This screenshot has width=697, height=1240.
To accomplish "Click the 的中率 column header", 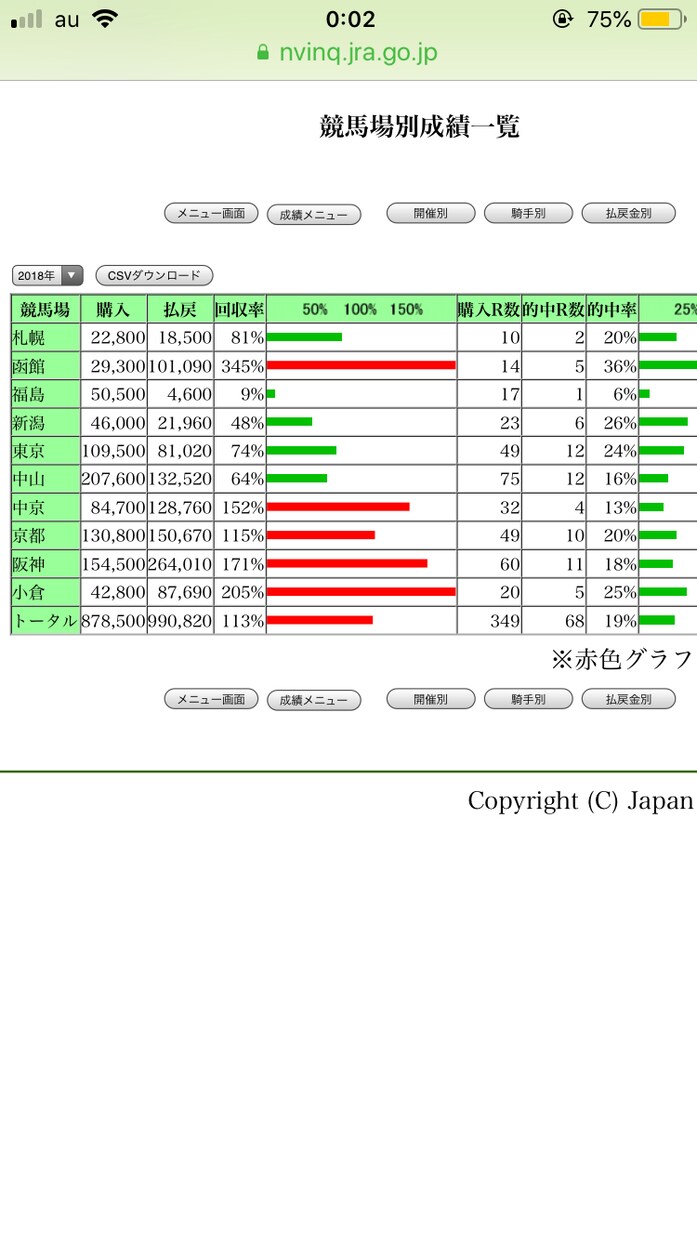I will point(612,309).
